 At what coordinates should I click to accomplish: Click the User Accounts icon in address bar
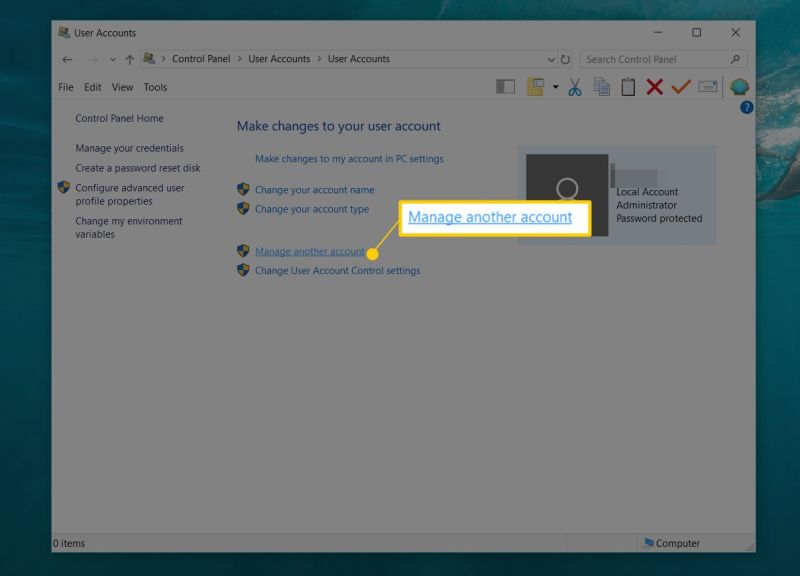coord(149,59)
